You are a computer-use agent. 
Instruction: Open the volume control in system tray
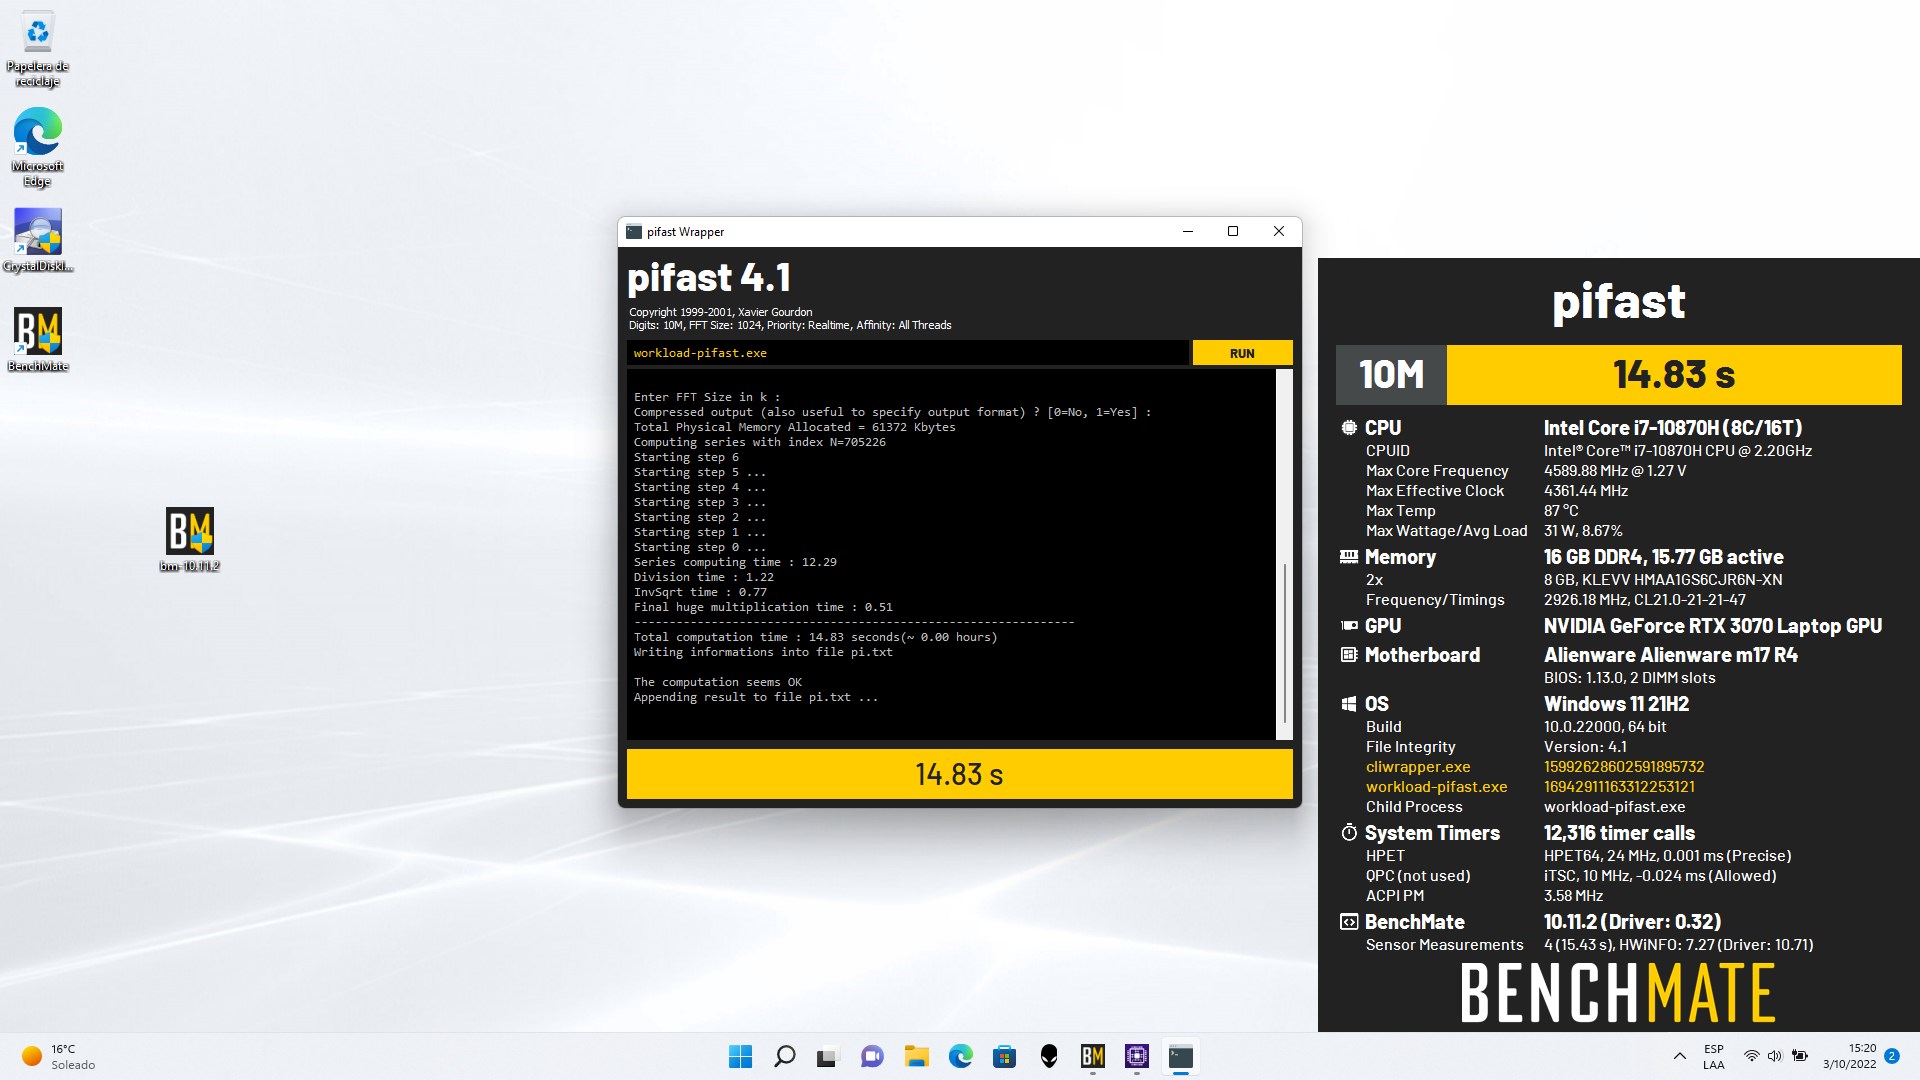[1775, 1056]
